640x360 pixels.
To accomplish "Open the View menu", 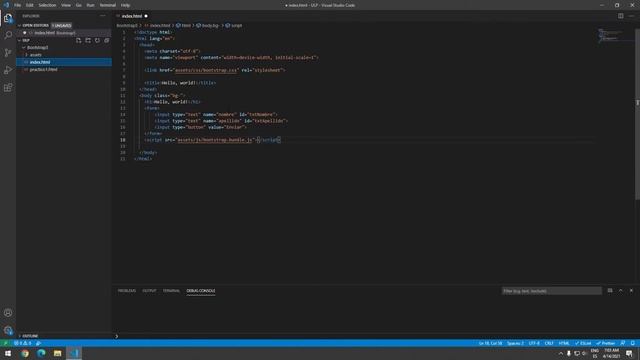I will pyautogui.click(x=66, y=5).
